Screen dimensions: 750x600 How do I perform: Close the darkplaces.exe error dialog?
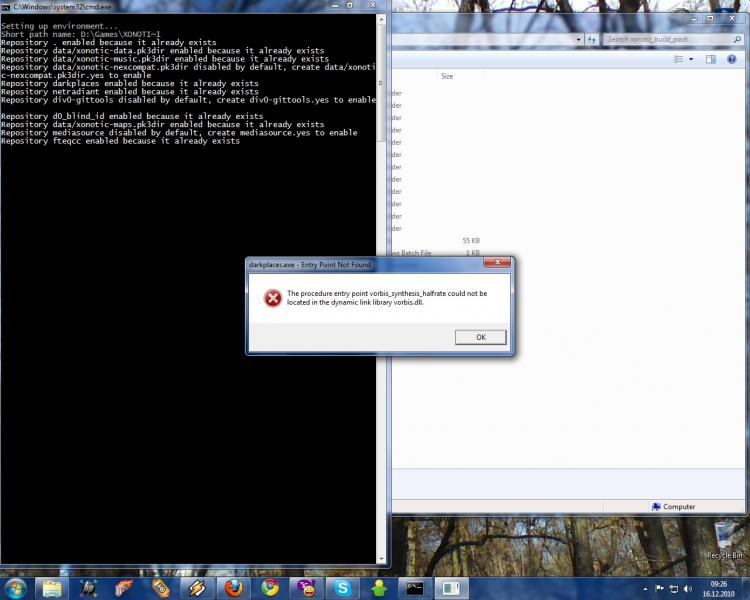coord(497,262)
